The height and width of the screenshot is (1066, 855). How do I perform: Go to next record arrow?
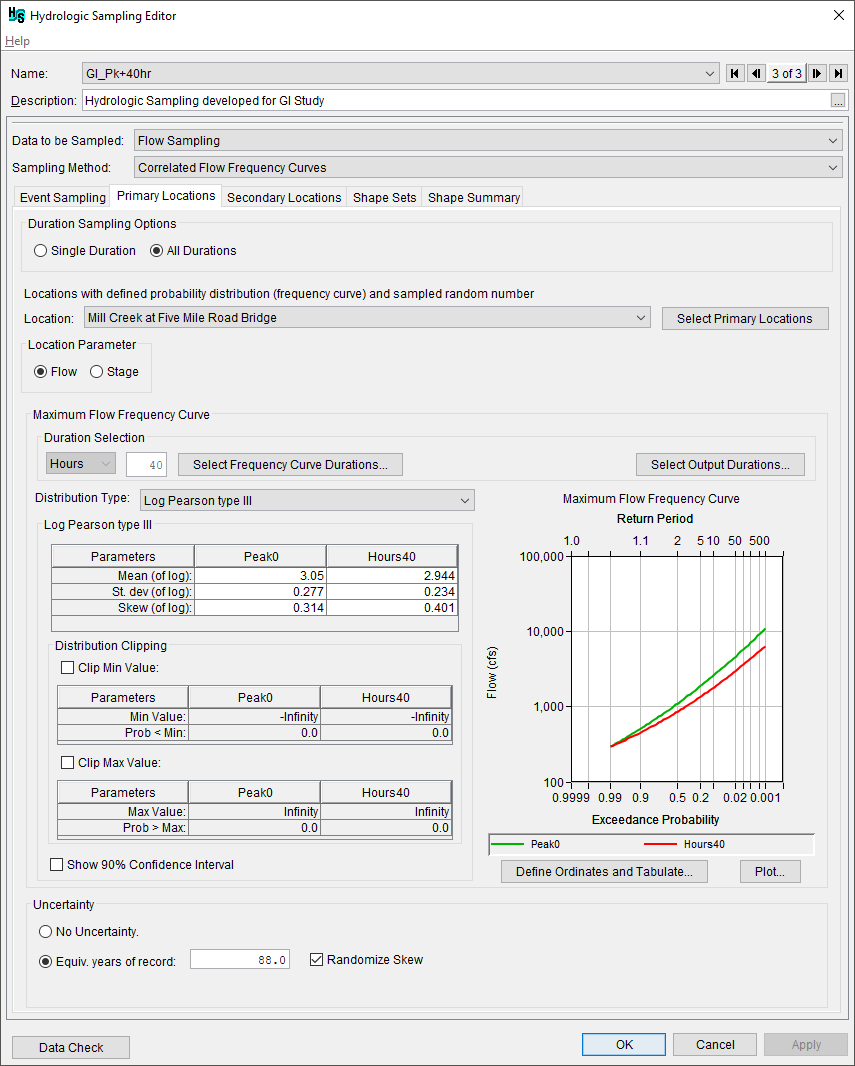click(817, 73)
